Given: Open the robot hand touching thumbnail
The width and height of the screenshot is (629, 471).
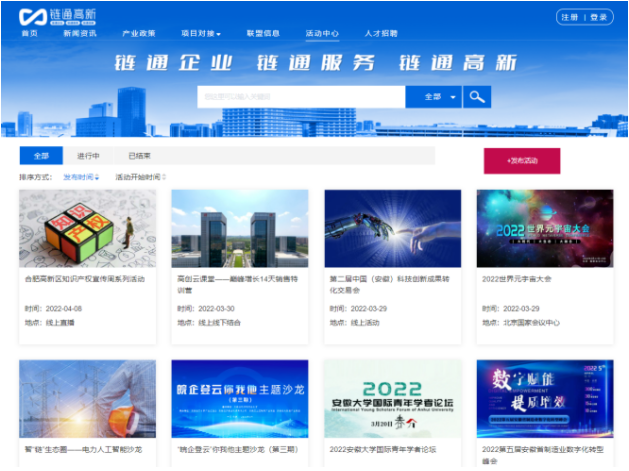Looking at the screenshot, I should point(393,229).
